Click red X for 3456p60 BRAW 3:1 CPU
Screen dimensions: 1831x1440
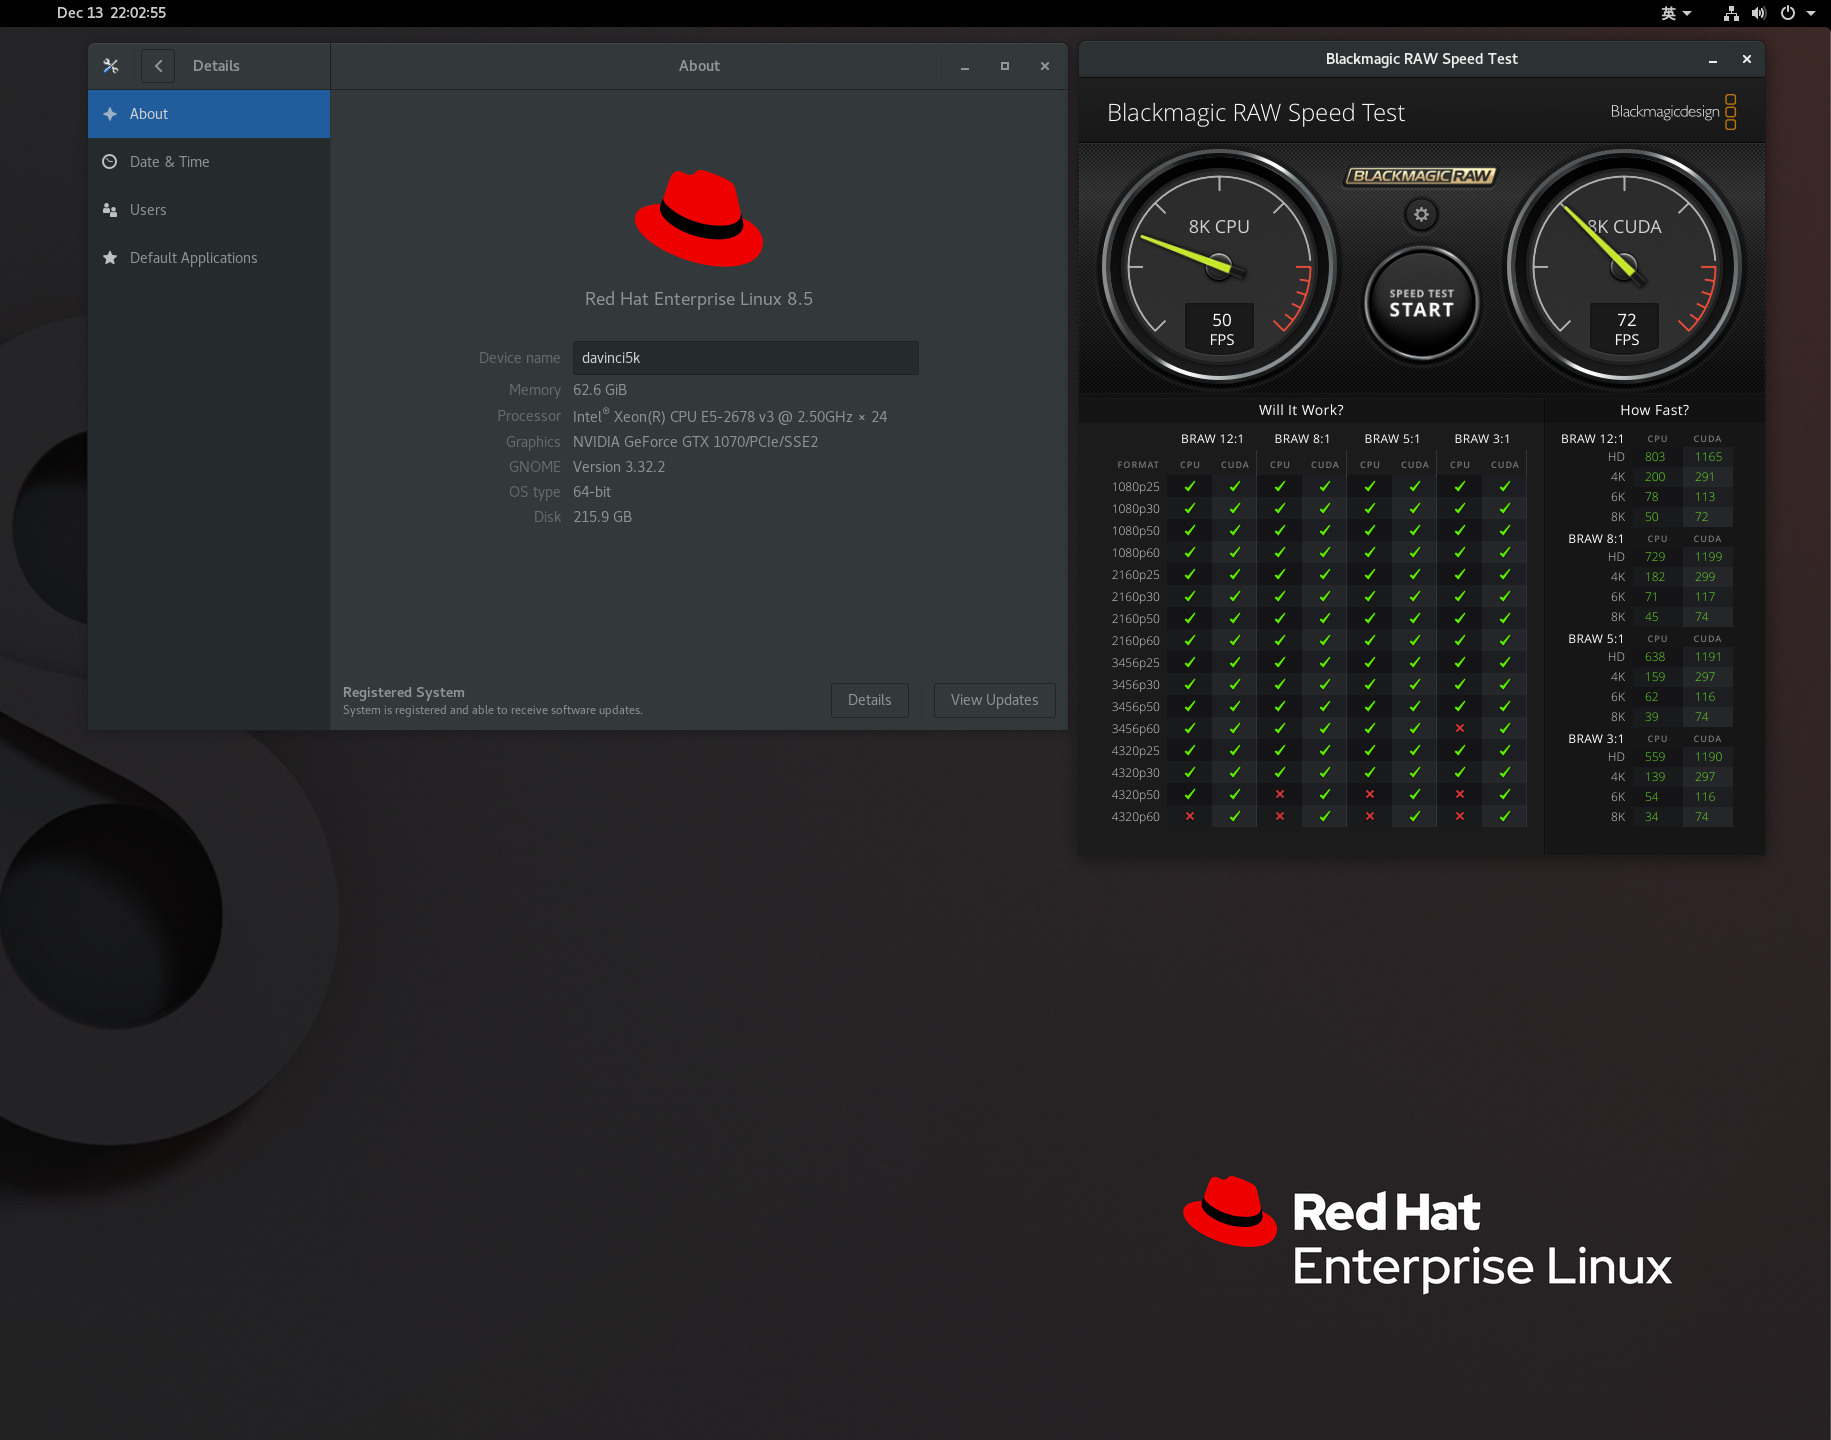coord(1460,729)
